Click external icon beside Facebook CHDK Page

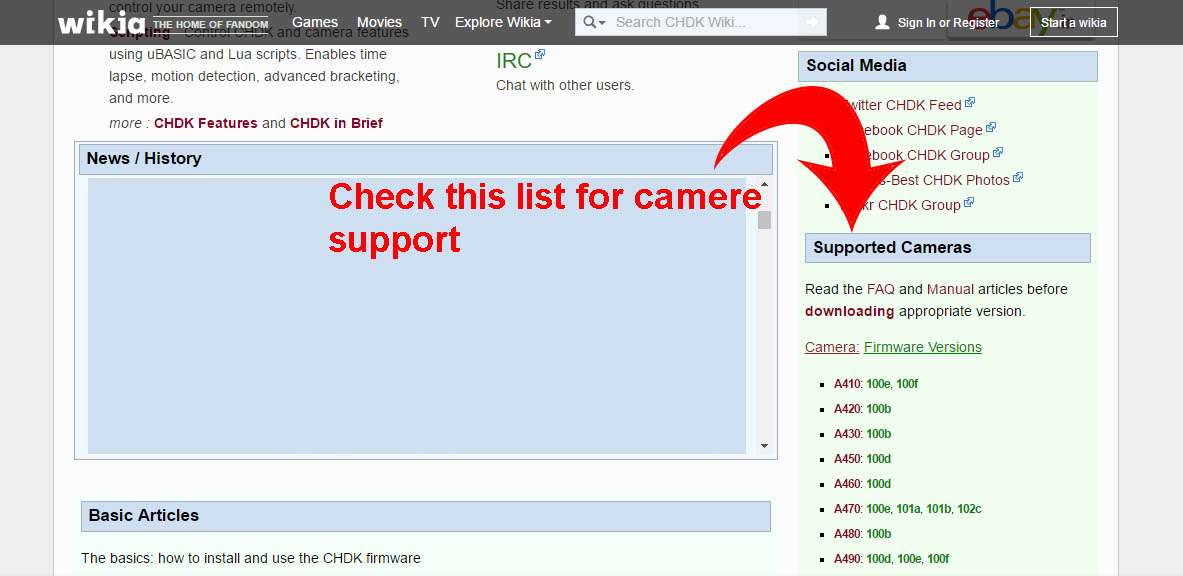pyautogui.click(x=991, y=127)
